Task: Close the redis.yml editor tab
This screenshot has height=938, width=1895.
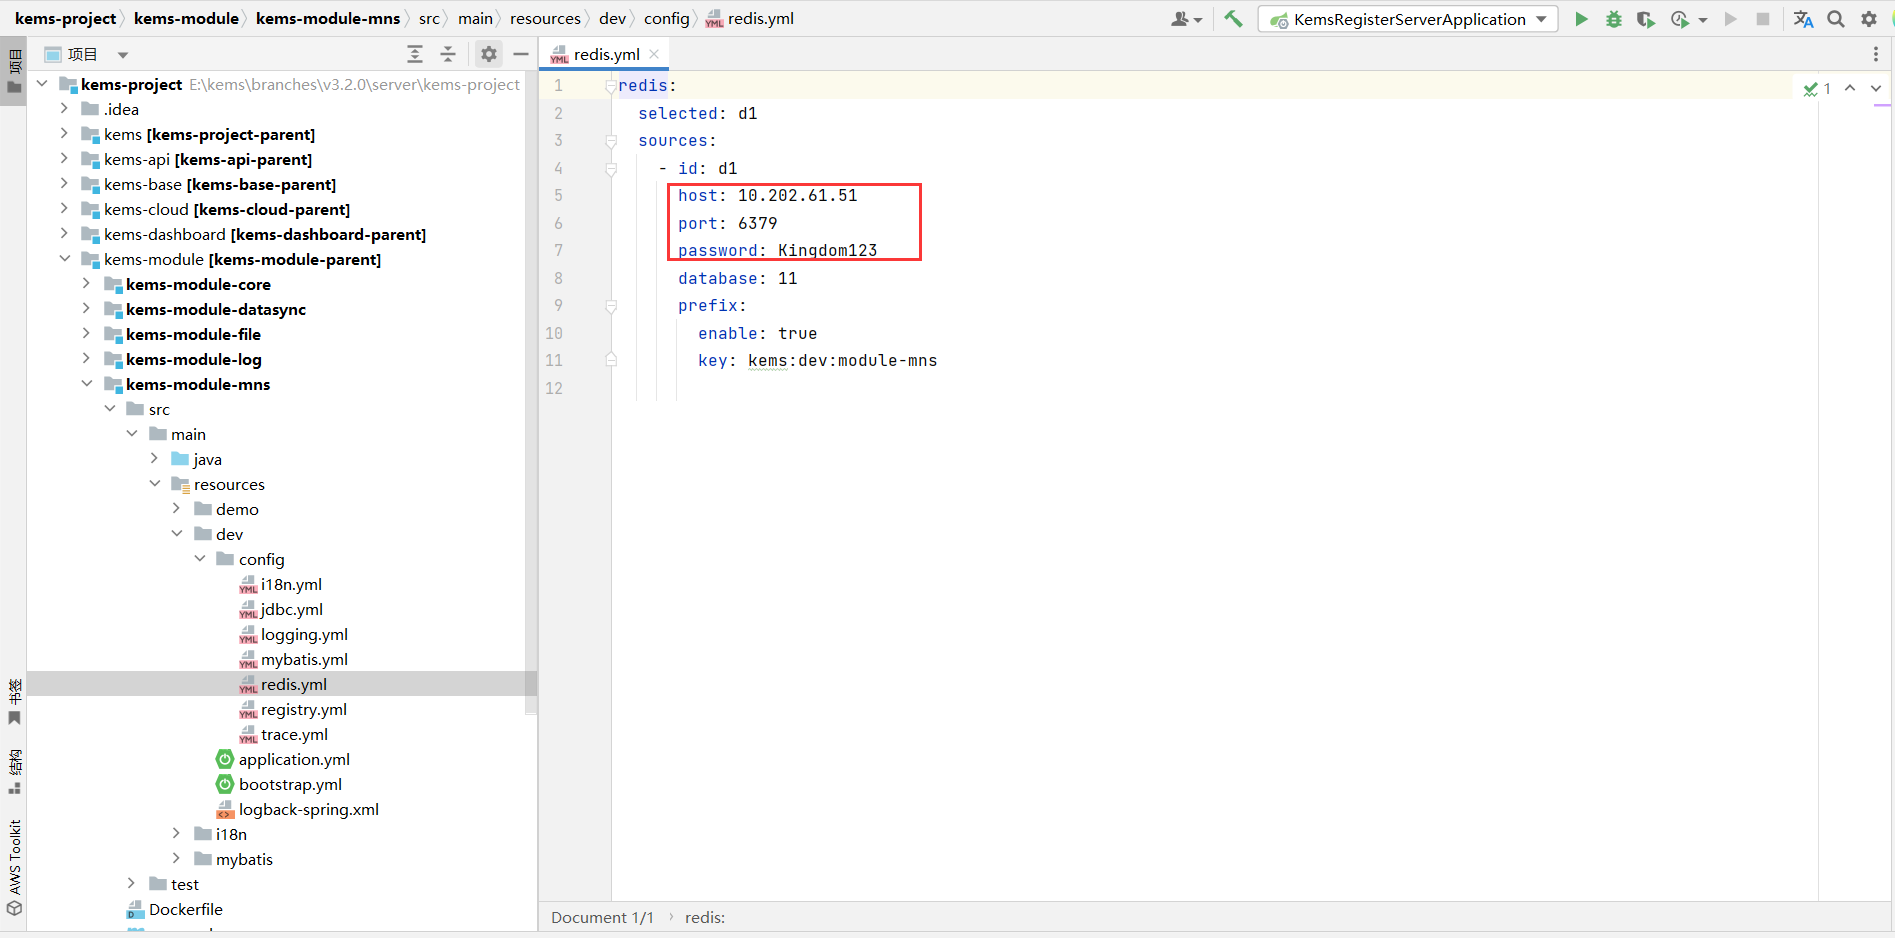Action: (654, 54)
